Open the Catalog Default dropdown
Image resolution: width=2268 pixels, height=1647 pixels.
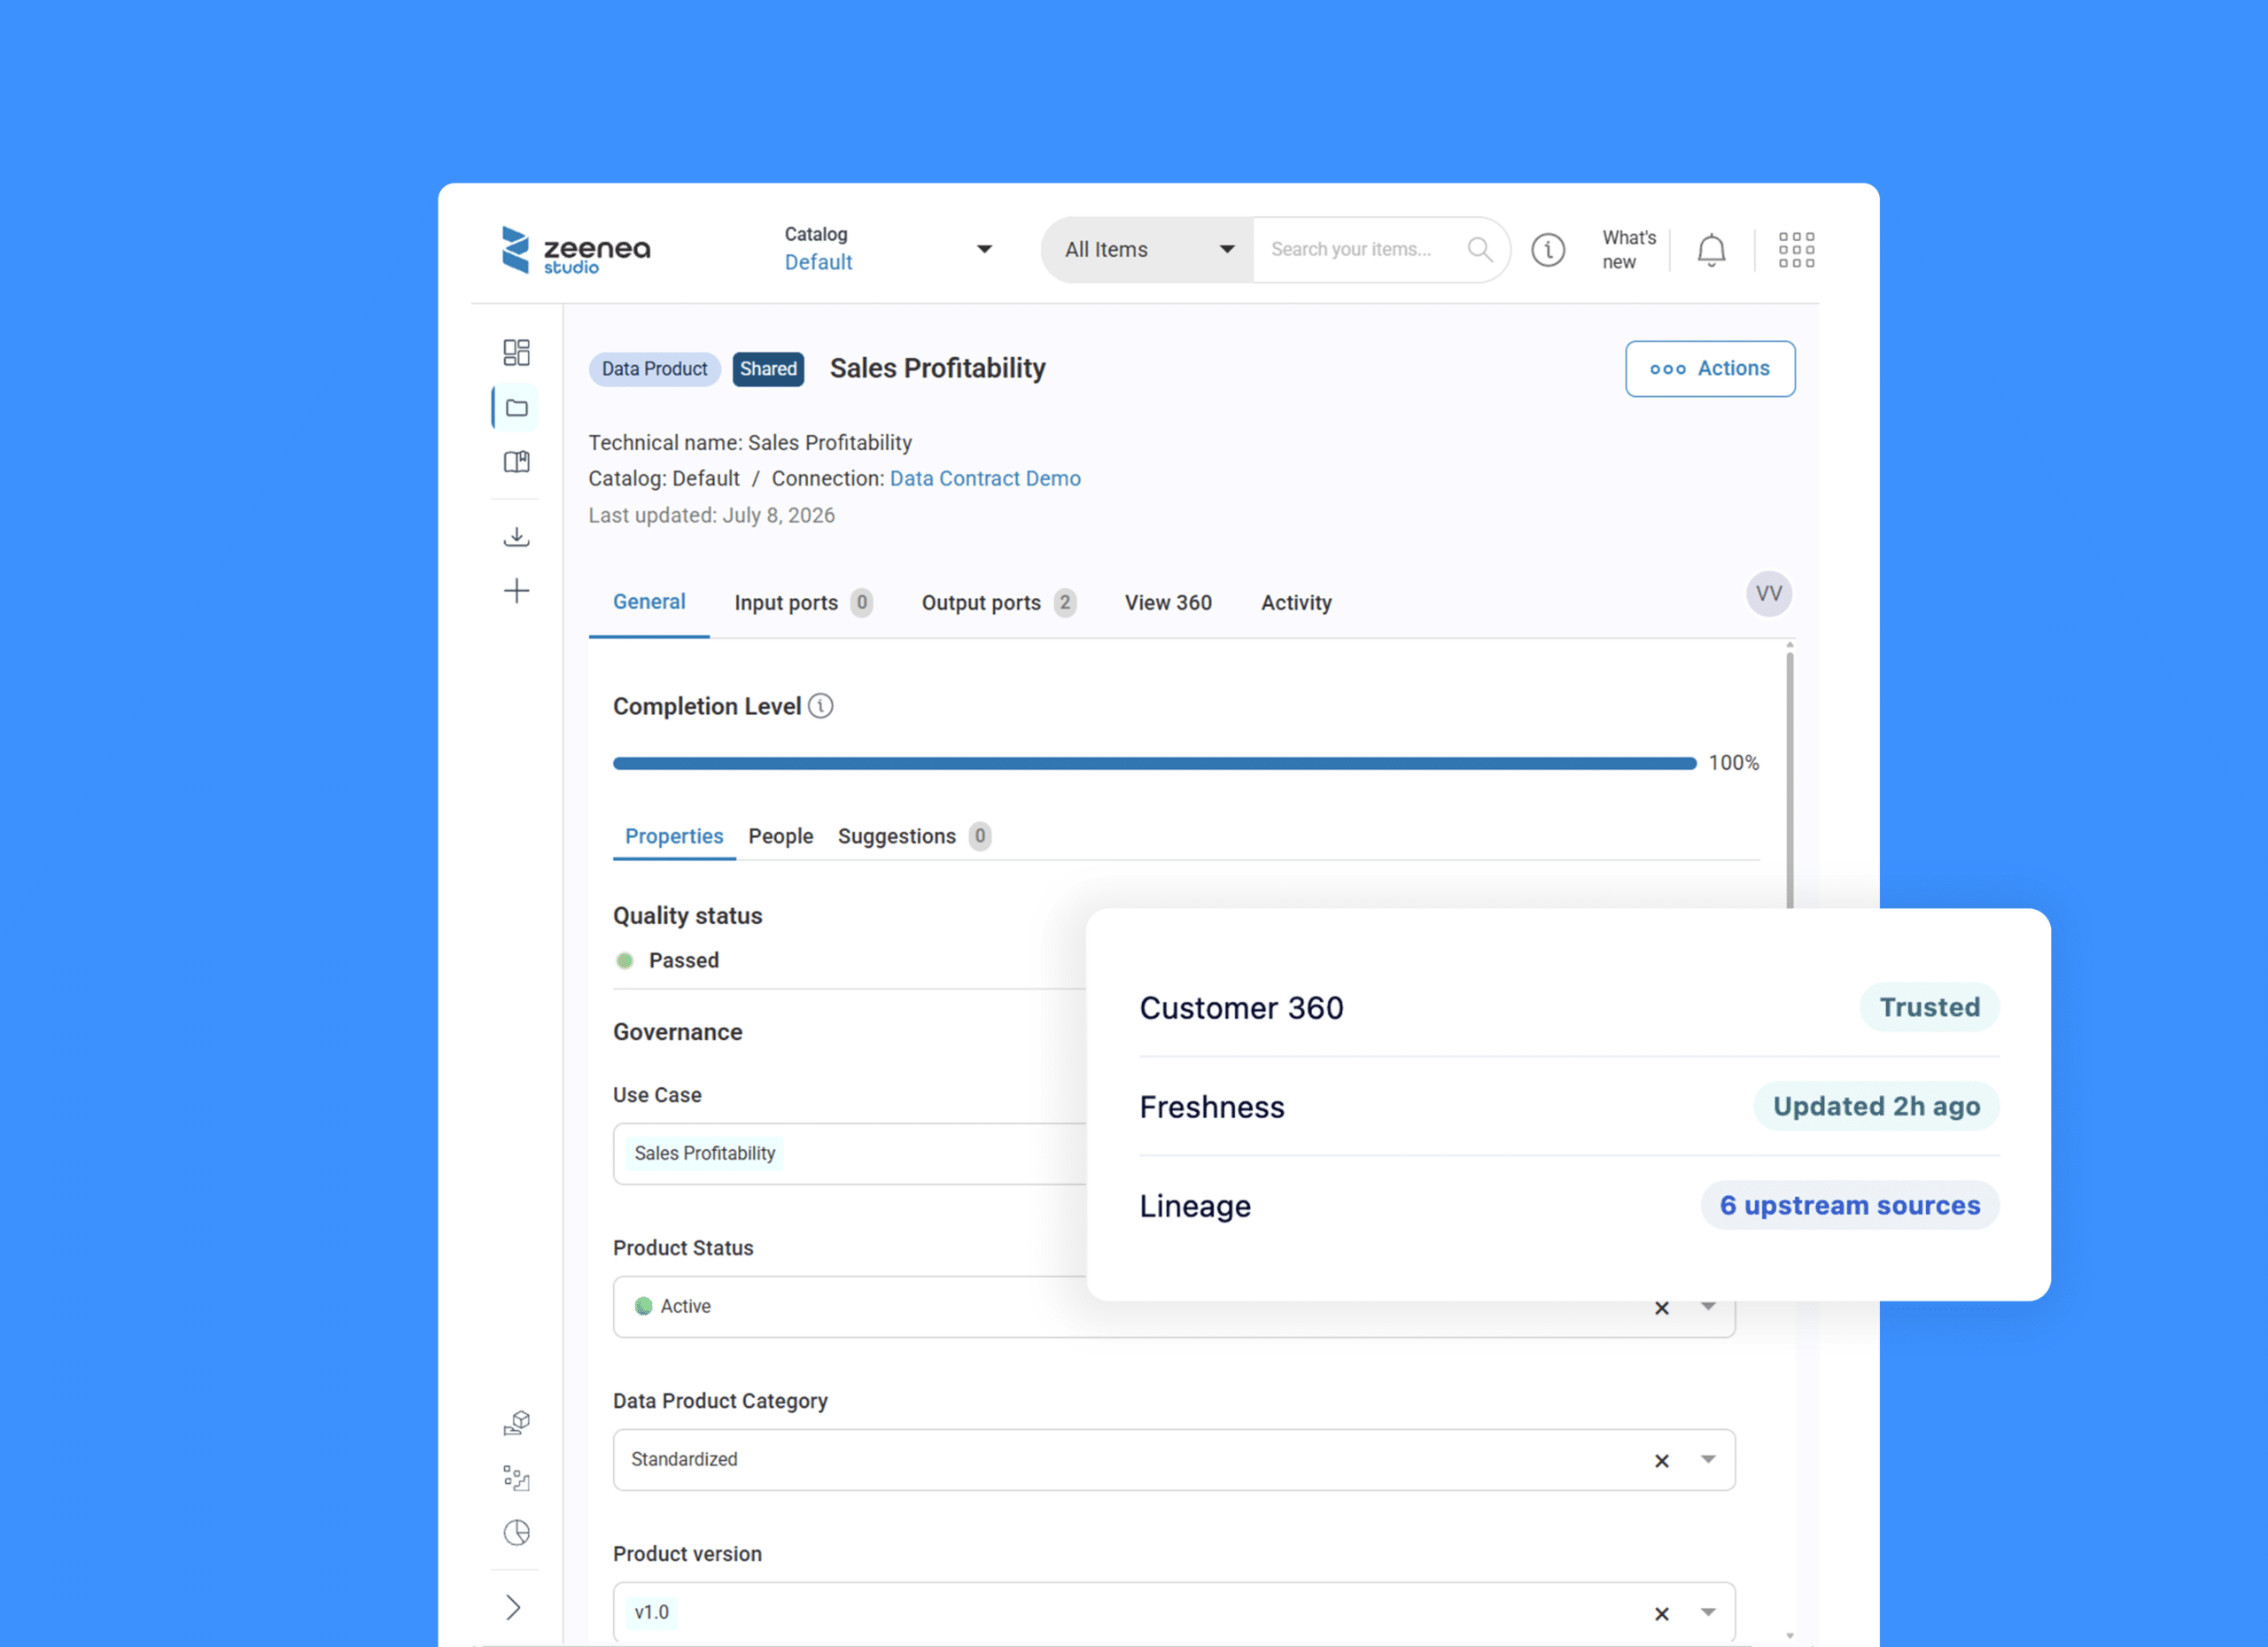pos(889,249)
